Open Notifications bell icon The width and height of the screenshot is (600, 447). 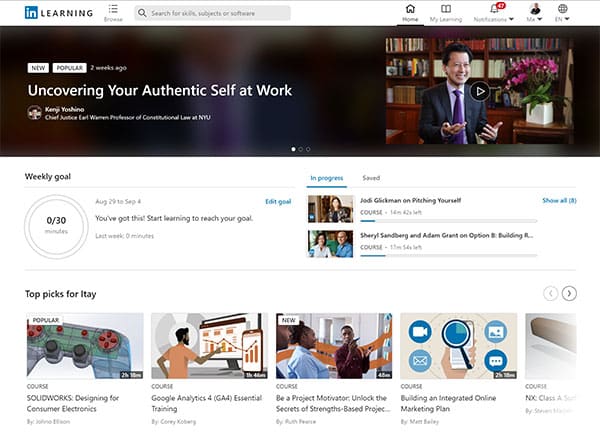[494, 9]
